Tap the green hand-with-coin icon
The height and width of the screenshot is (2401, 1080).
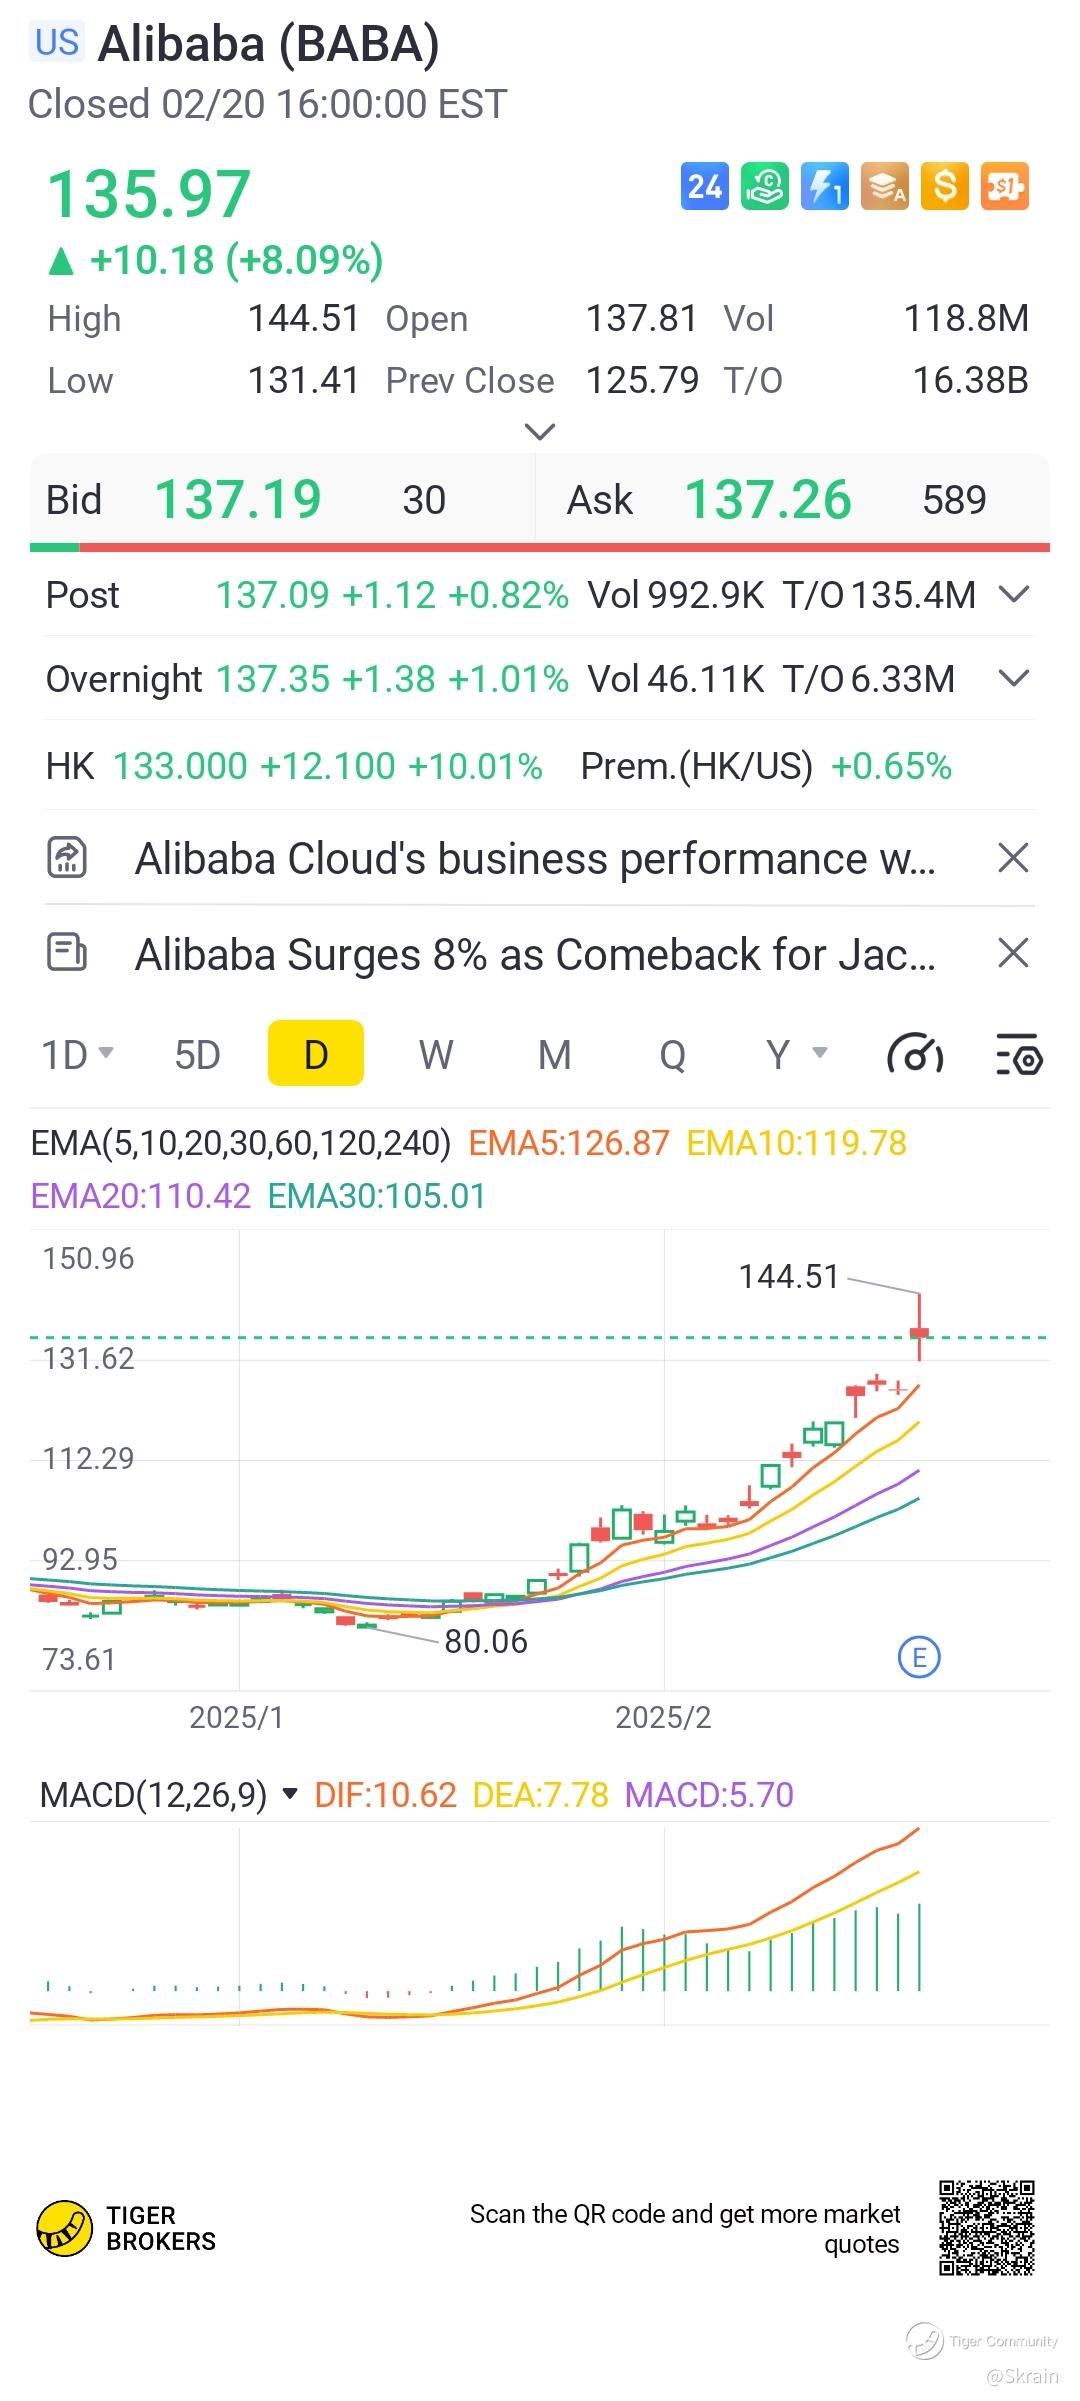coord(765,187)
